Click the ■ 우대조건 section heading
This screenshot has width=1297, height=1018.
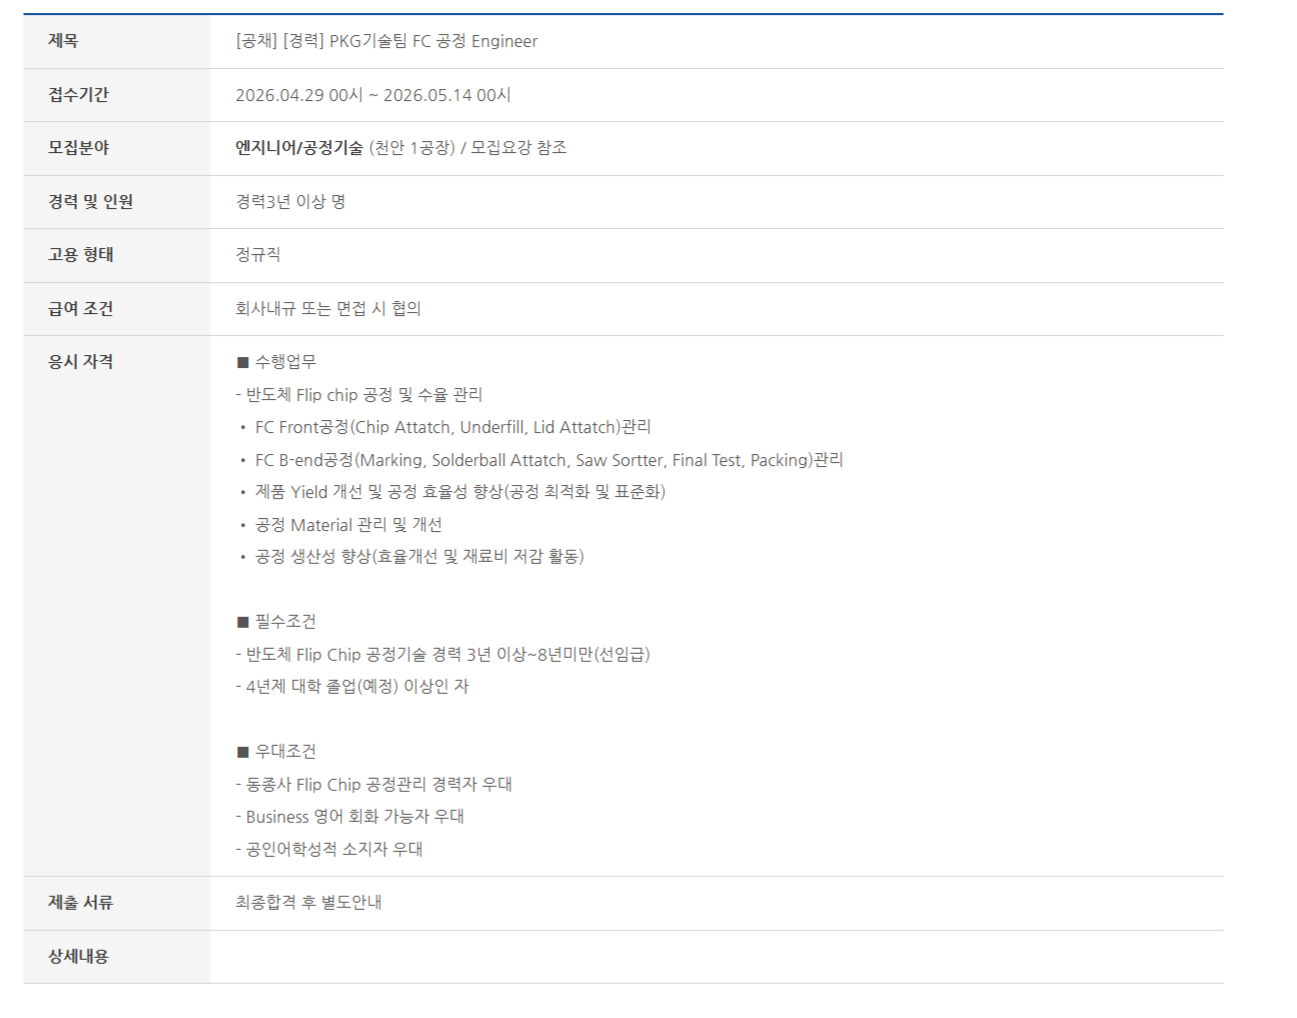276,752
